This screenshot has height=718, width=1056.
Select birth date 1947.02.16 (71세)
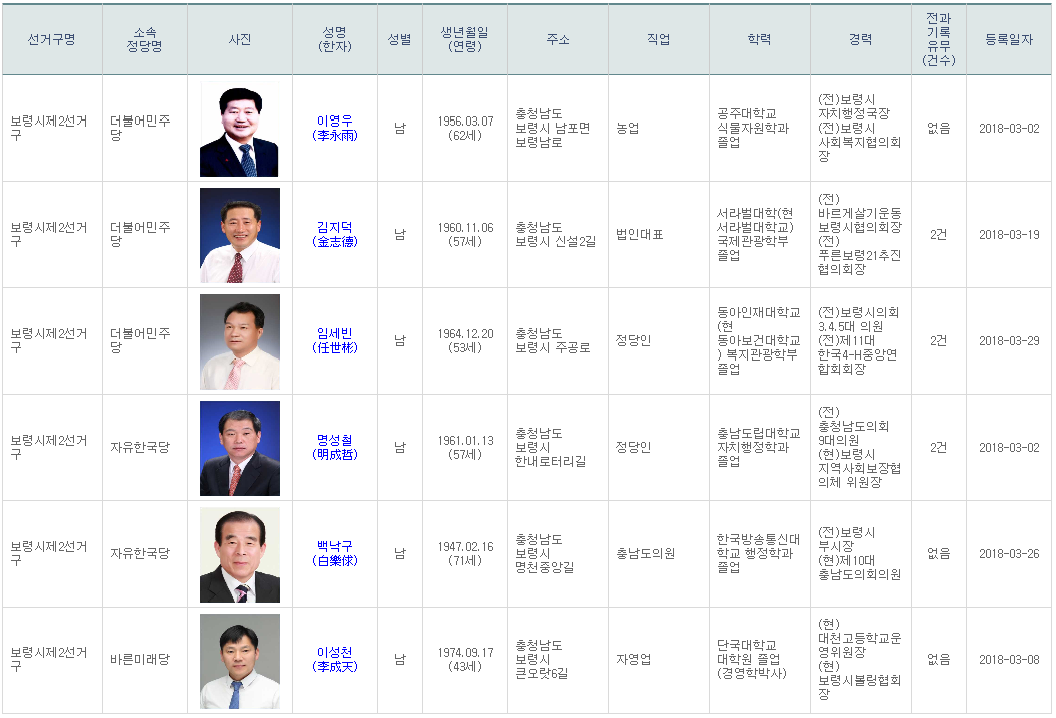click(x=465, y=553)
